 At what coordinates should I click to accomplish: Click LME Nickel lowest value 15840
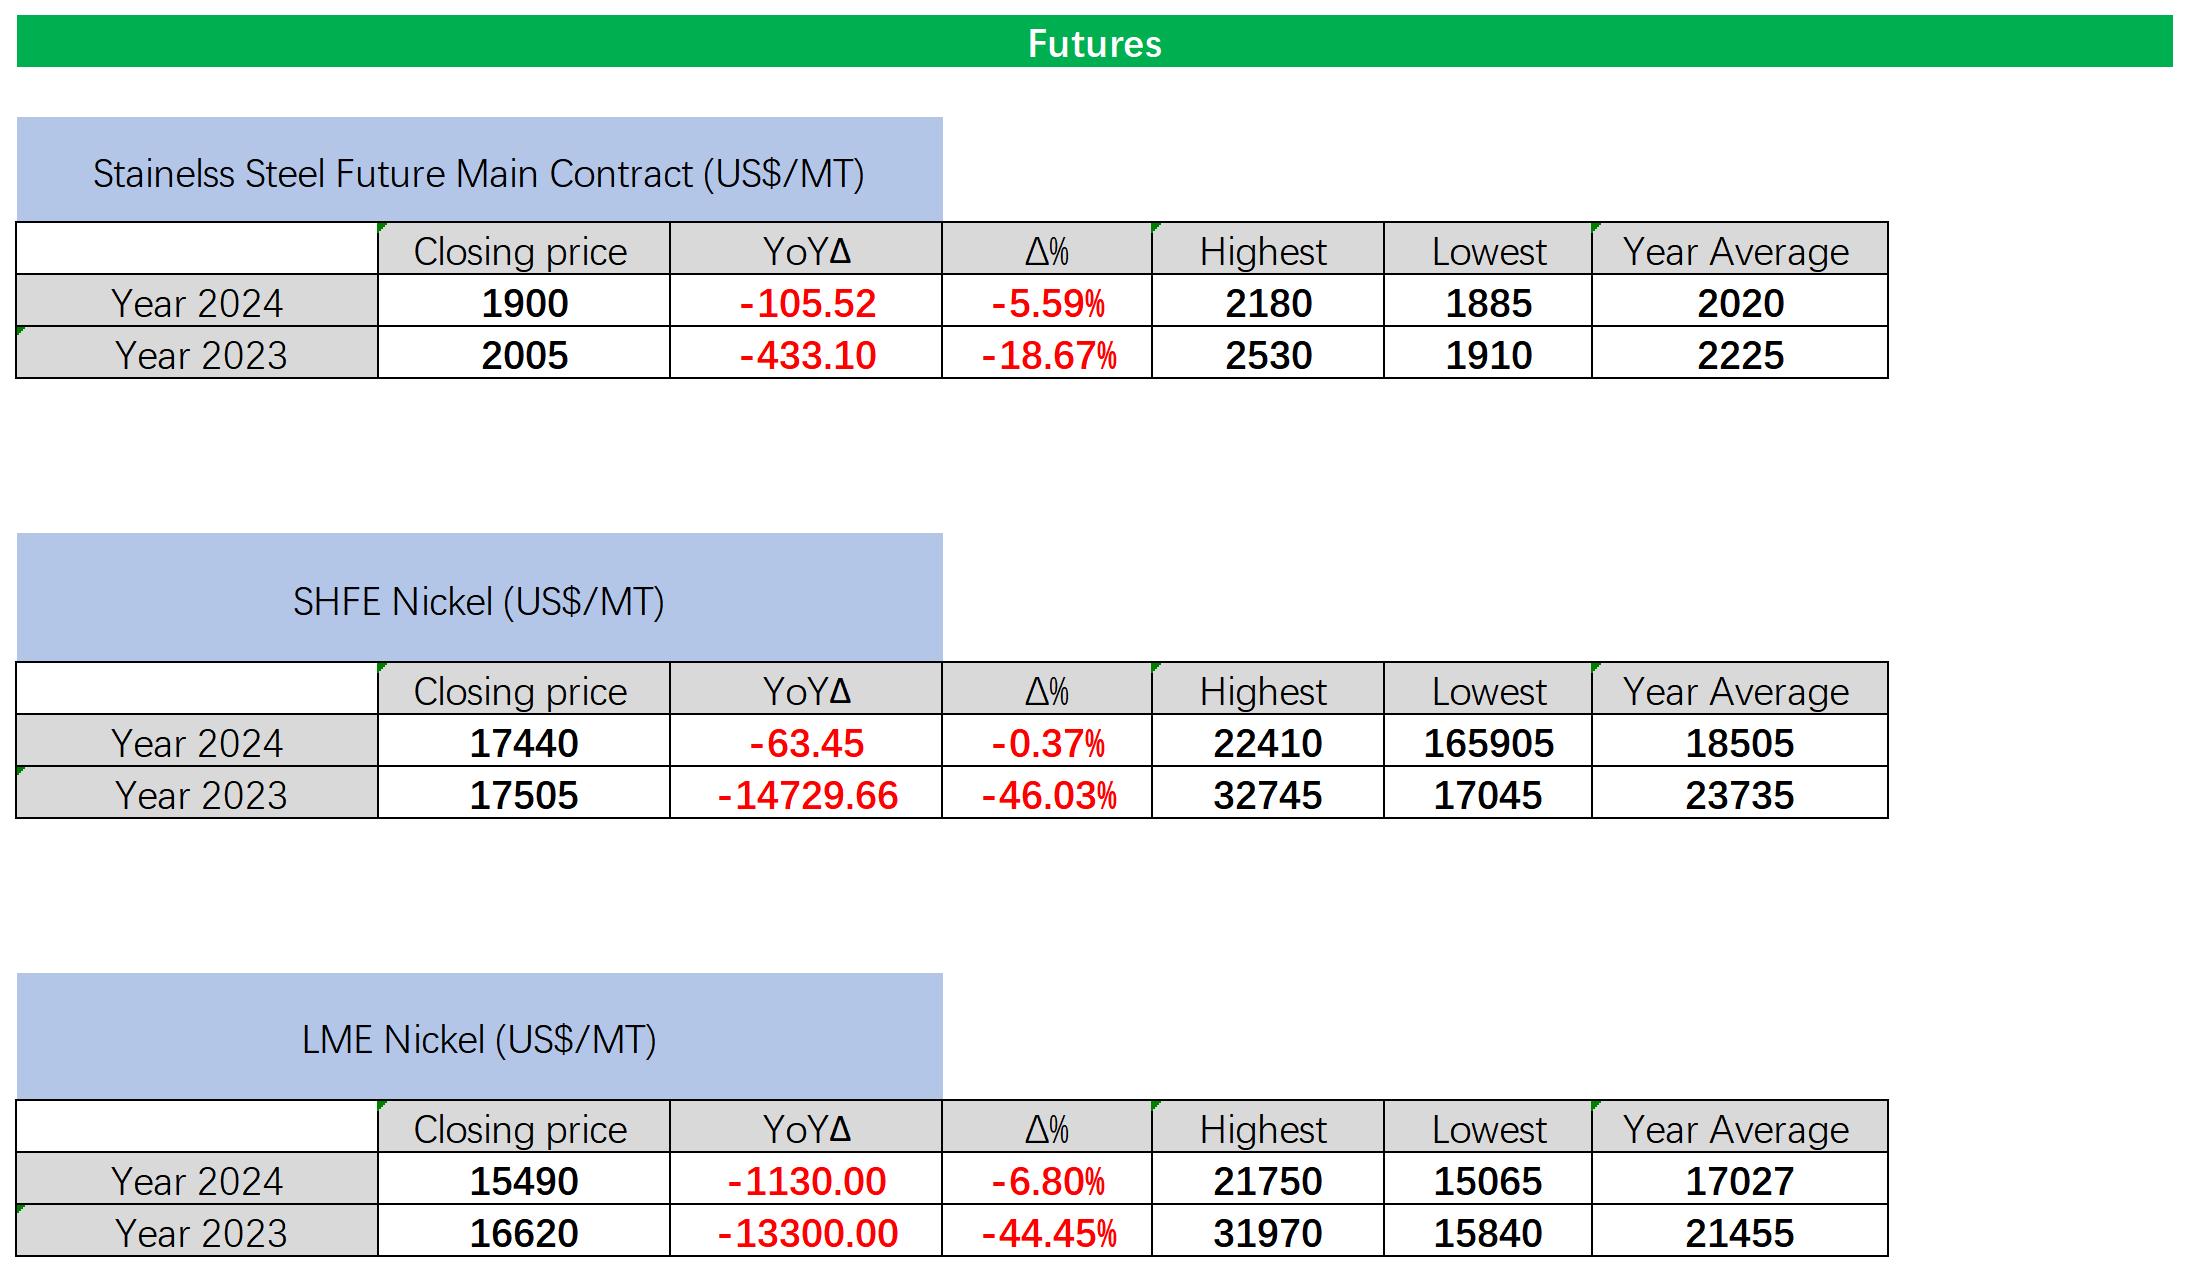pos(1488,1233)
